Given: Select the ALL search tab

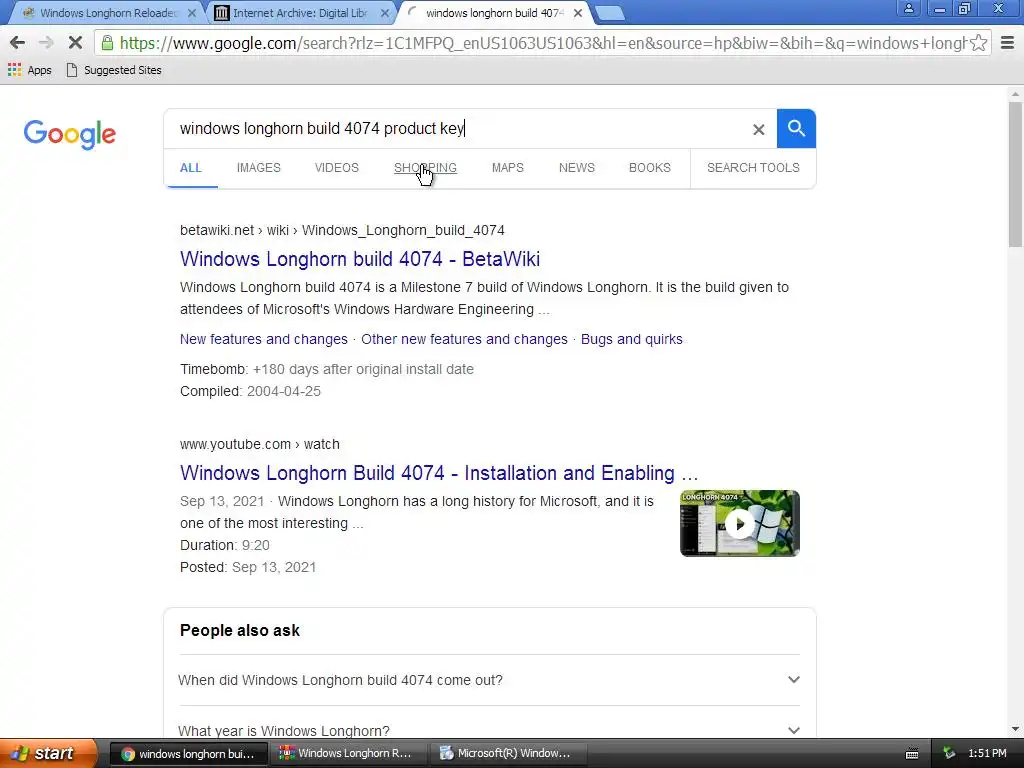Looking at the screenshot, I should (x=191, y=168).
